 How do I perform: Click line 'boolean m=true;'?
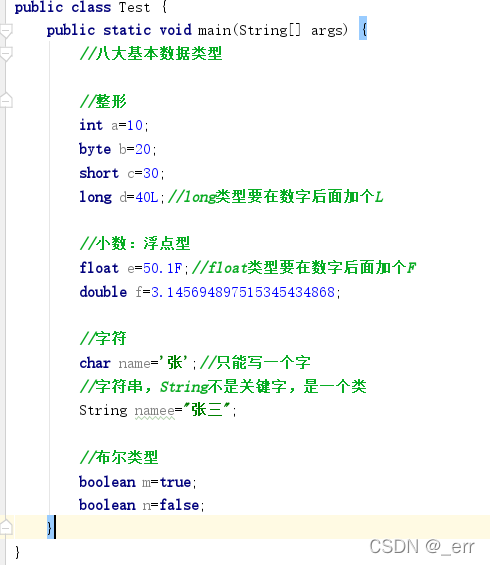point(138,482)
